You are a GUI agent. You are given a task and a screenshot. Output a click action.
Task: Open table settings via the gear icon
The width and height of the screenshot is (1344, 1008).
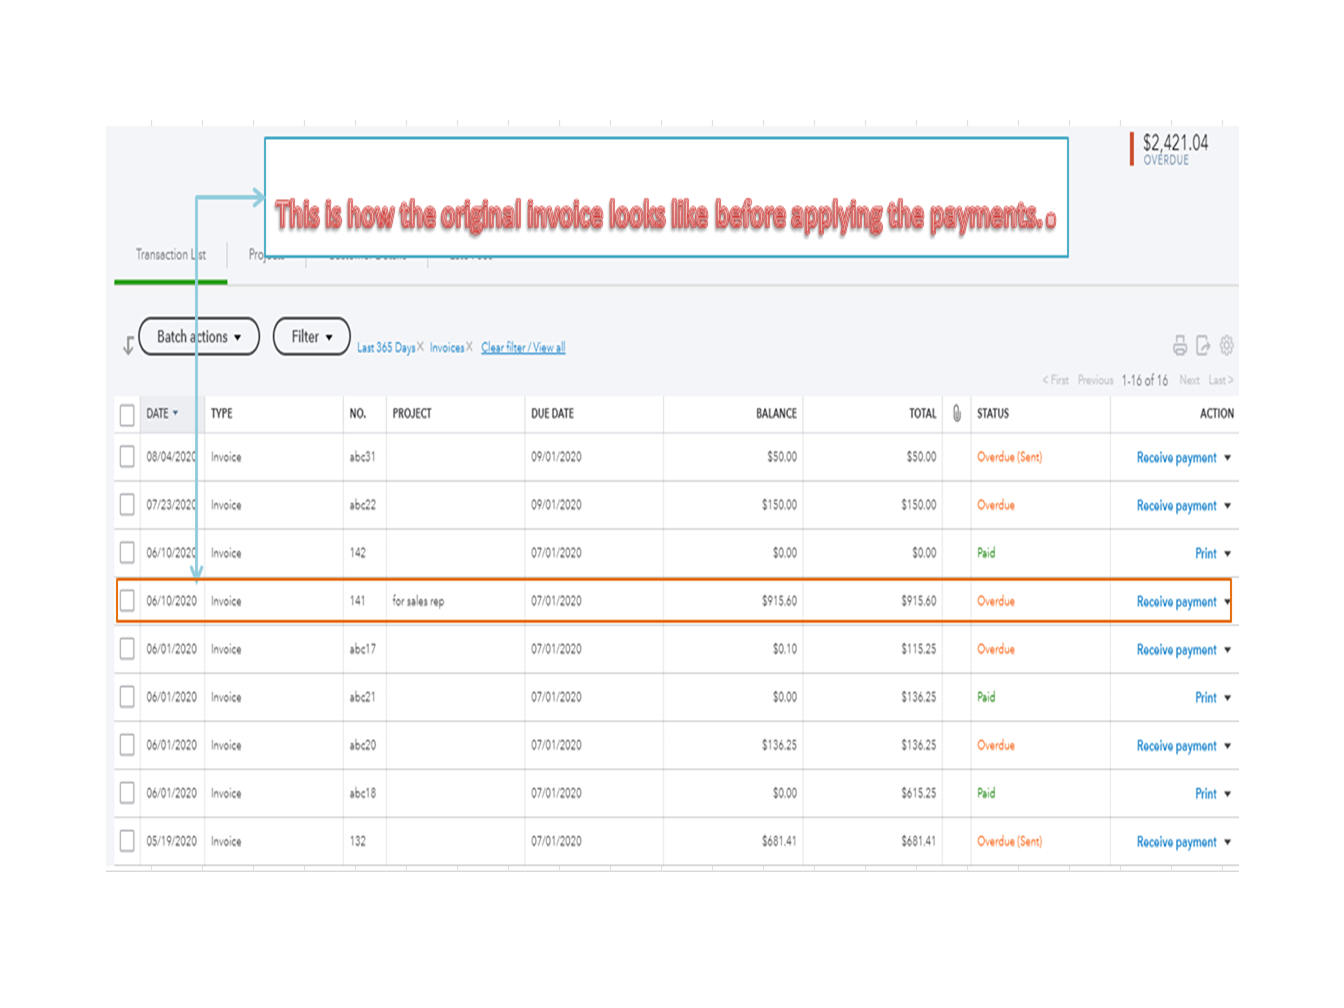click(1228, 343)
